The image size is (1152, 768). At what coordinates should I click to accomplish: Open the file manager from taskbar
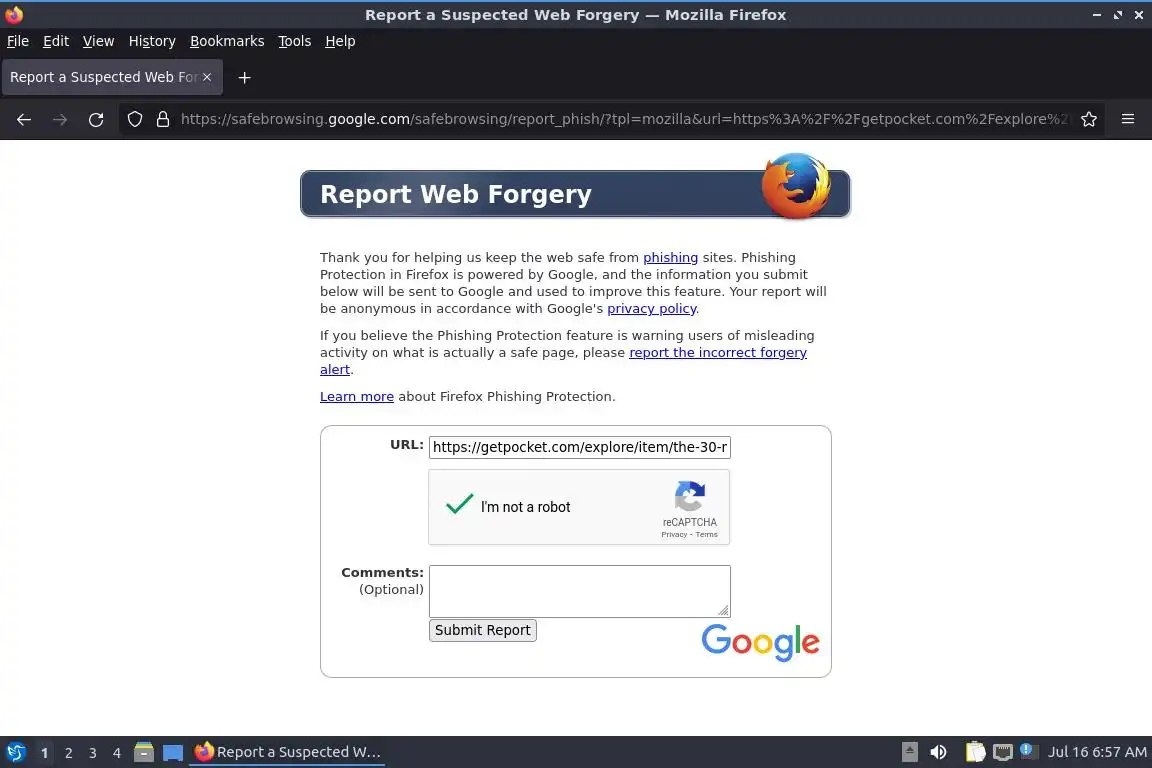144,752
